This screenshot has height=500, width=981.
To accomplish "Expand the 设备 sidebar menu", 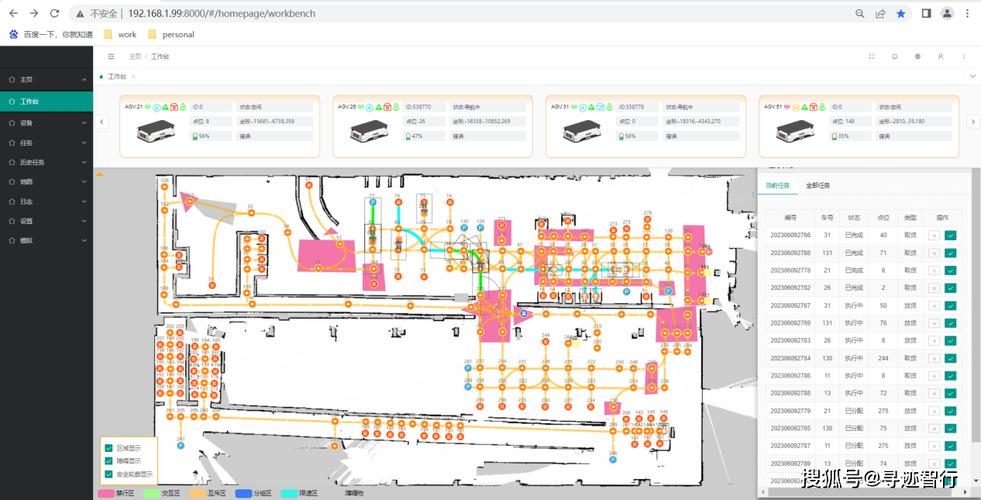I will pos(46,123).
